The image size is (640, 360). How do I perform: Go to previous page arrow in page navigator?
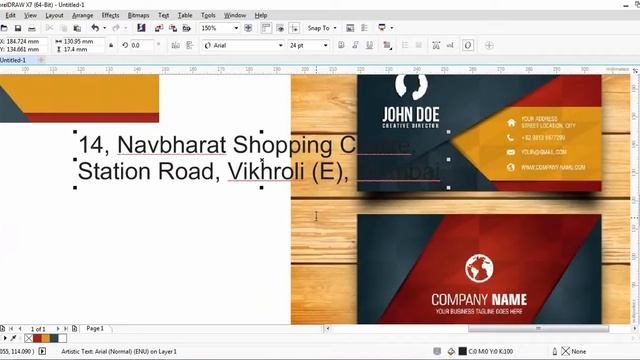click(x=20, y=329)
